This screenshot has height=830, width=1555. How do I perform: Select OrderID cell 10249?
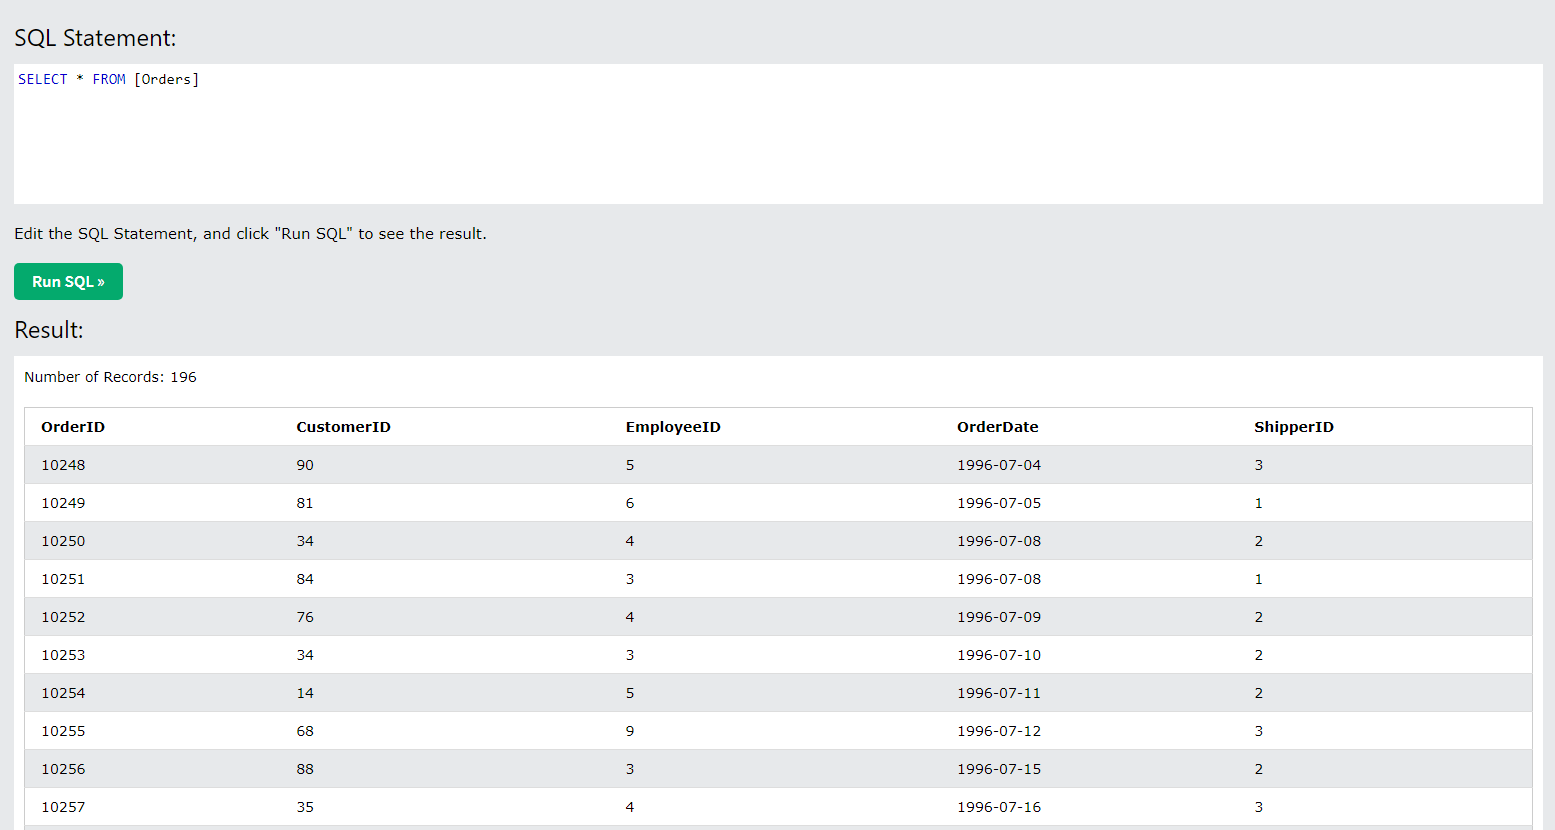63,503
